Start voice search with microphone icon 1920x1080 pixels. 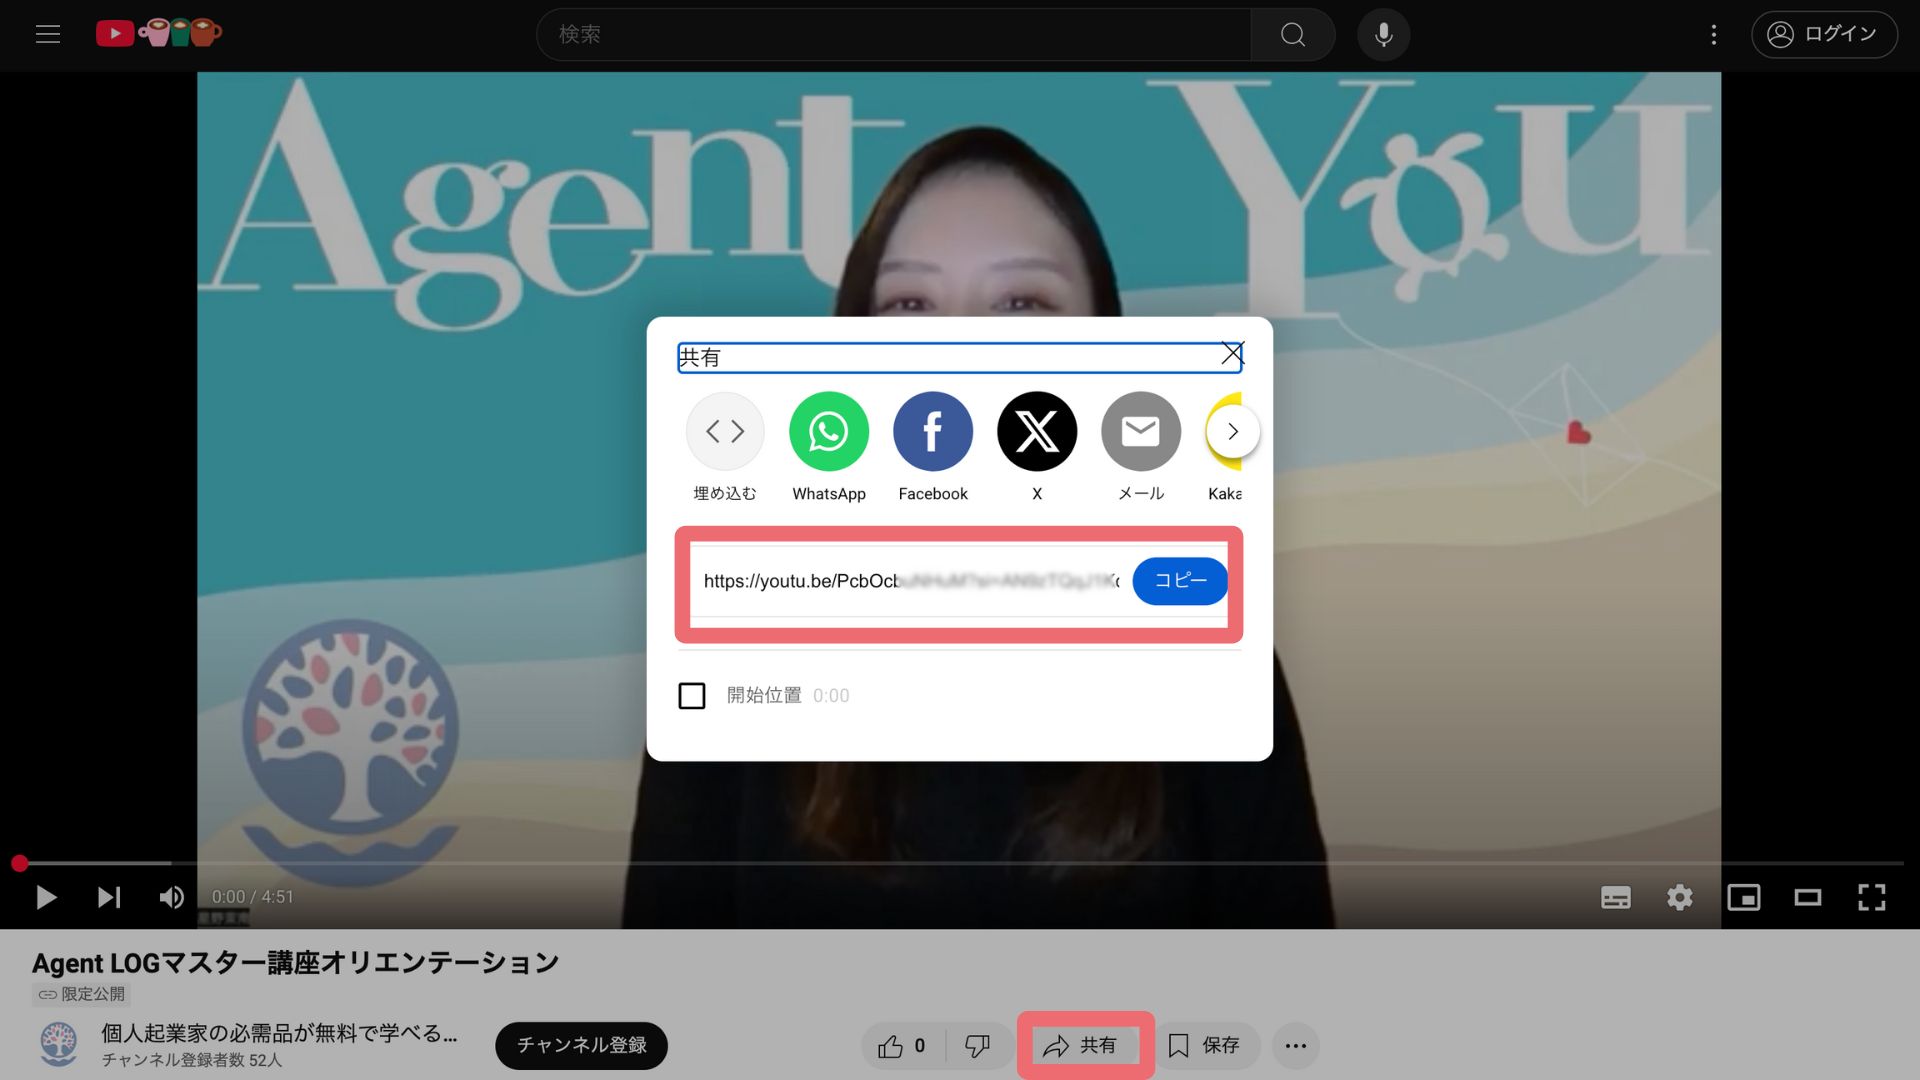[x=1383, y=34]
